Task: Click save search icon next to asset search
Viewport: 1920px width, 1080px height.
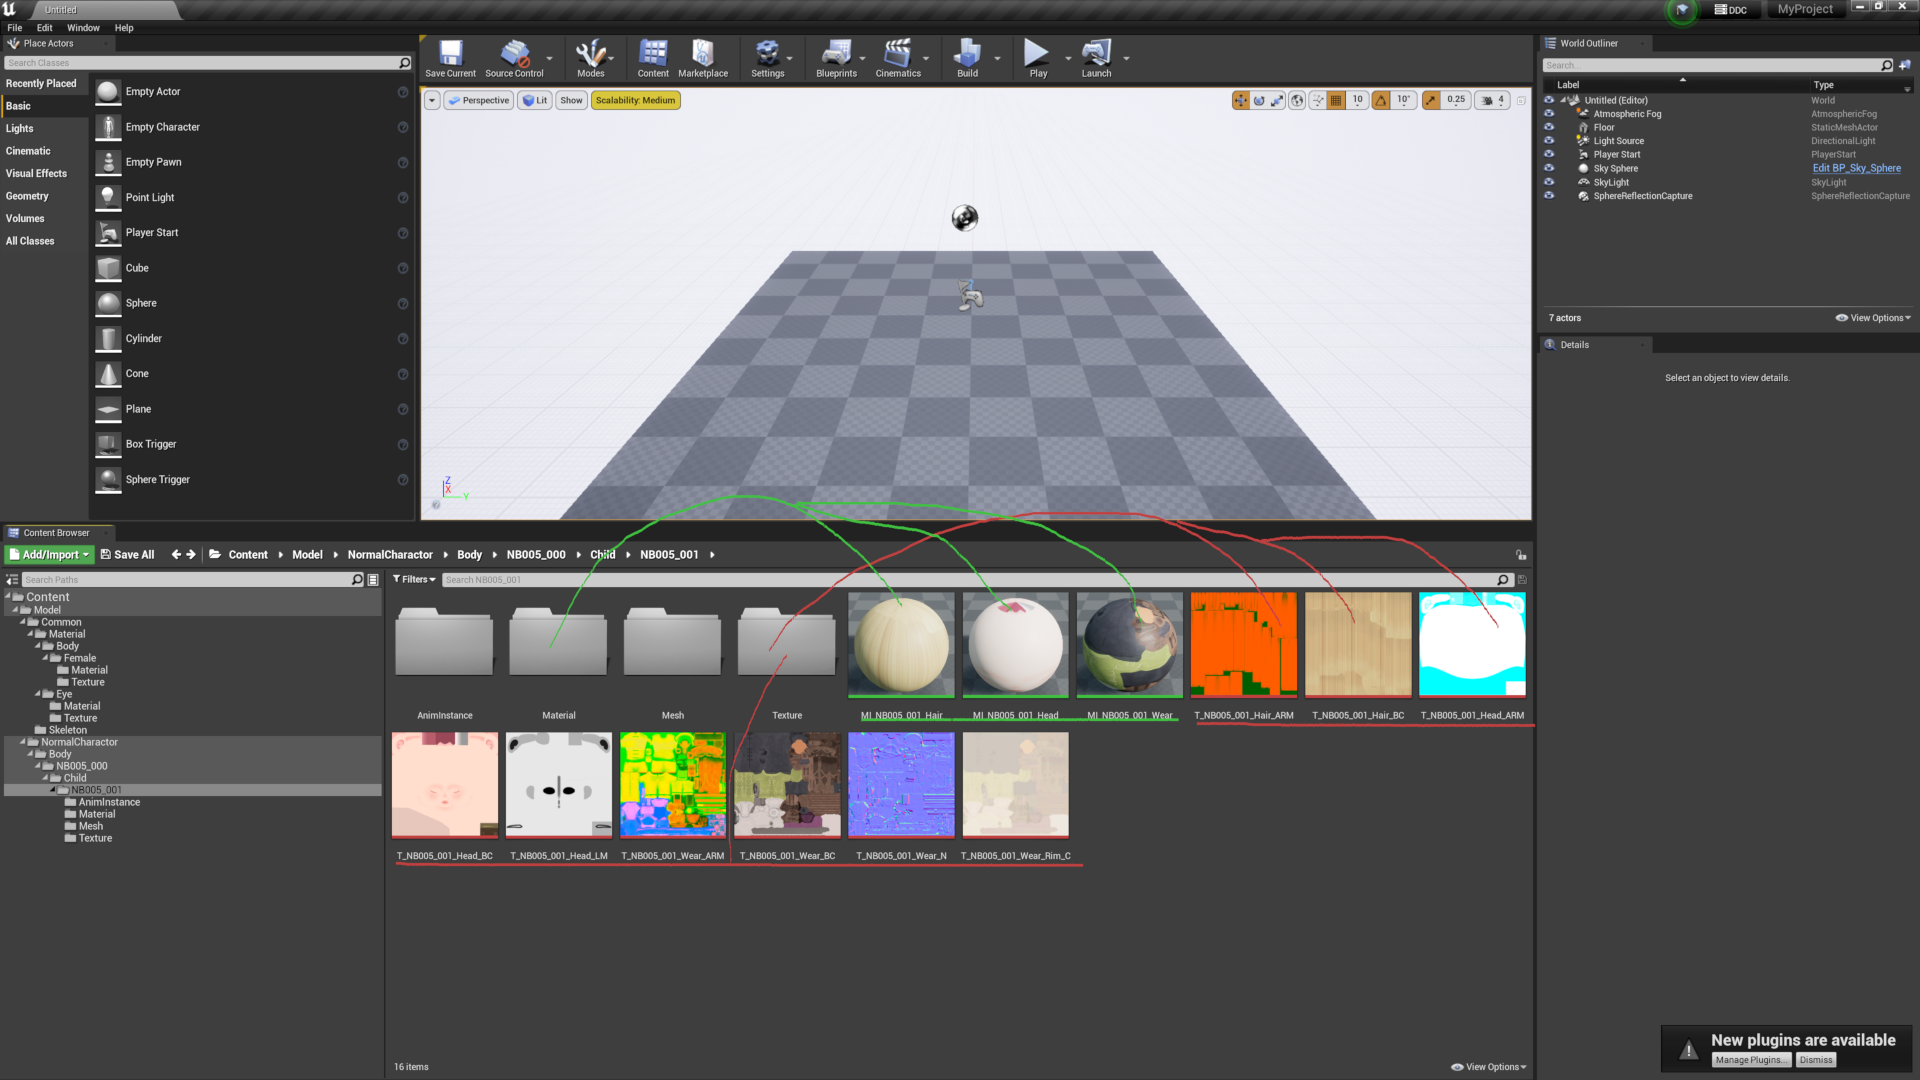Action: tap(1522, 580)
